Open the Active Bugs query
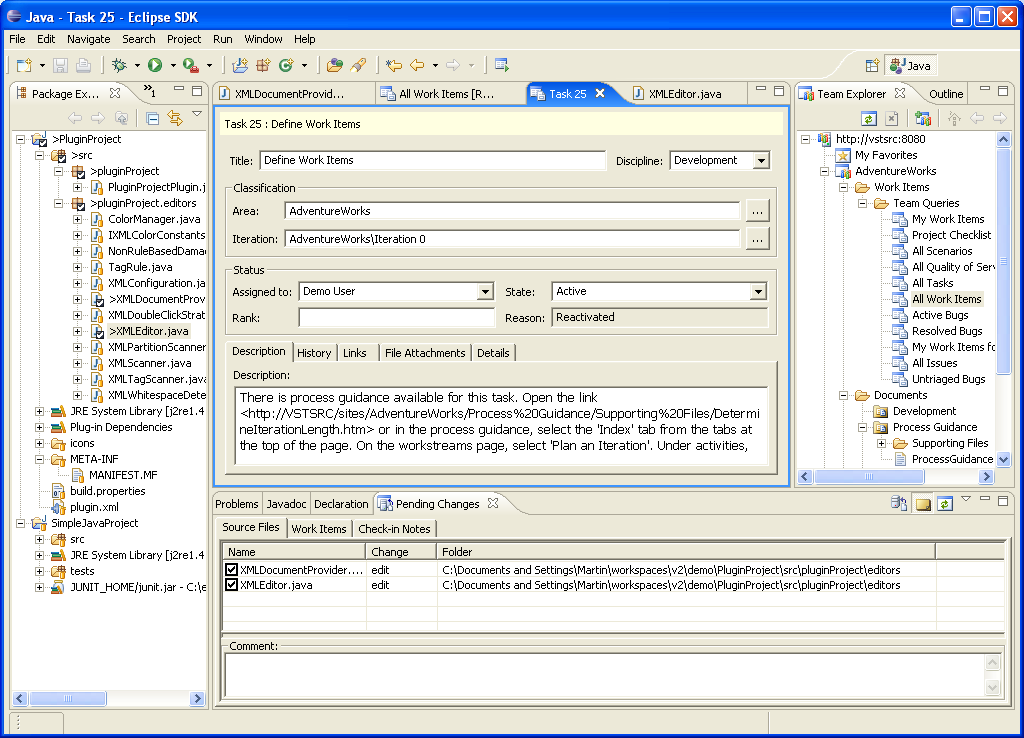Viewport: 1024px width, 738px height. pyautogui.click(x=940, y=315)
